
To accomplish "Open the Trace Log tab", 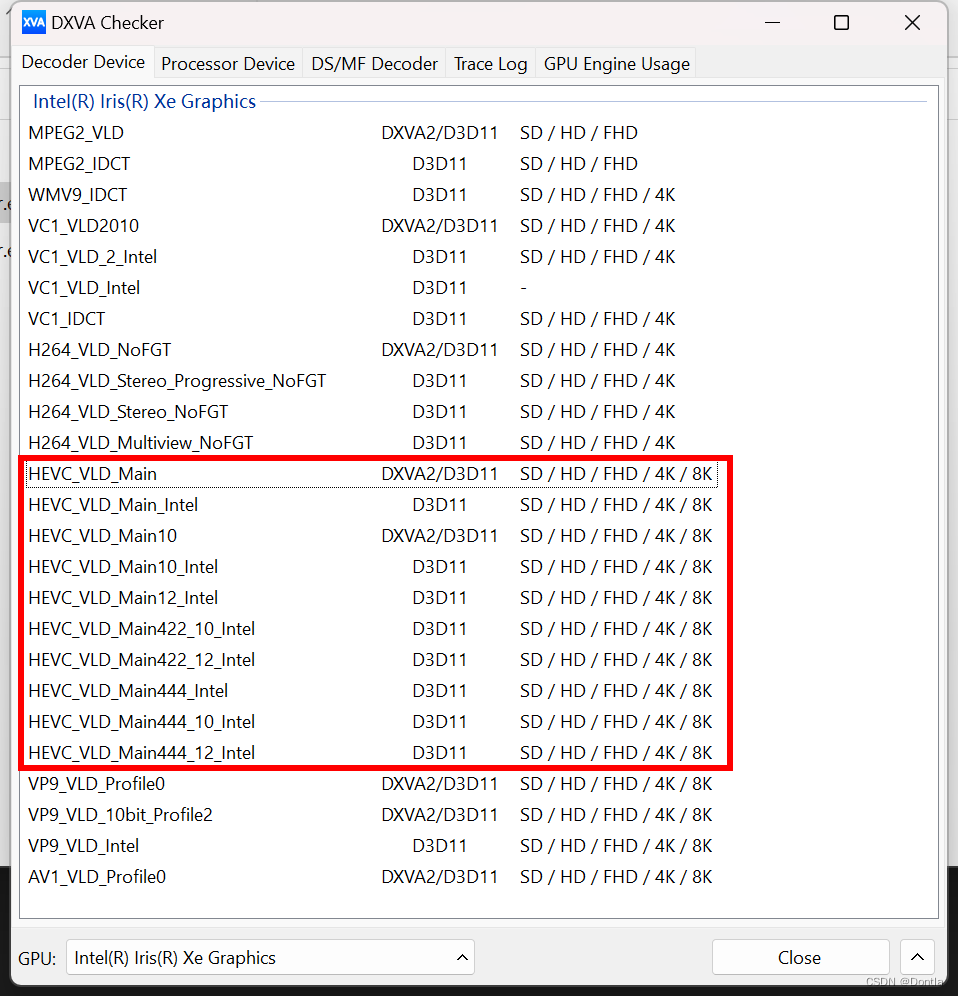I will [x=490, y=64].
